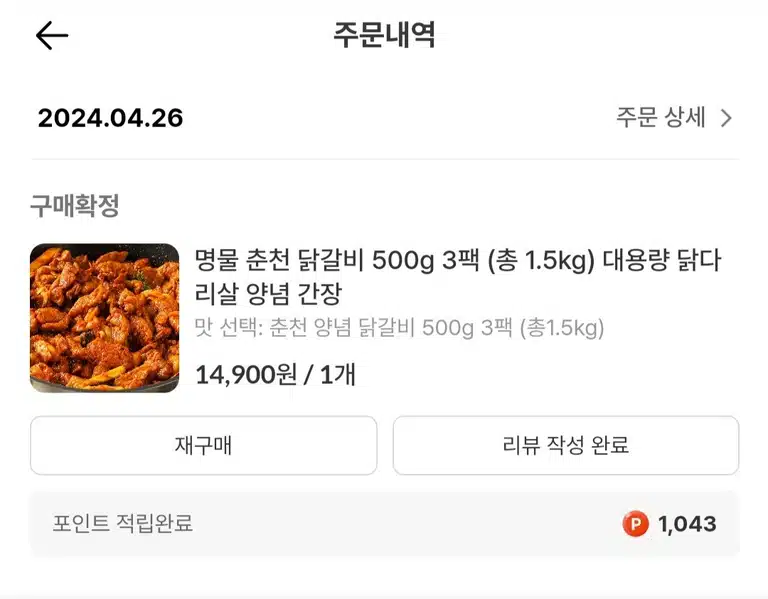
Task: Click the 1,043 points value
Action: (687, 524)
